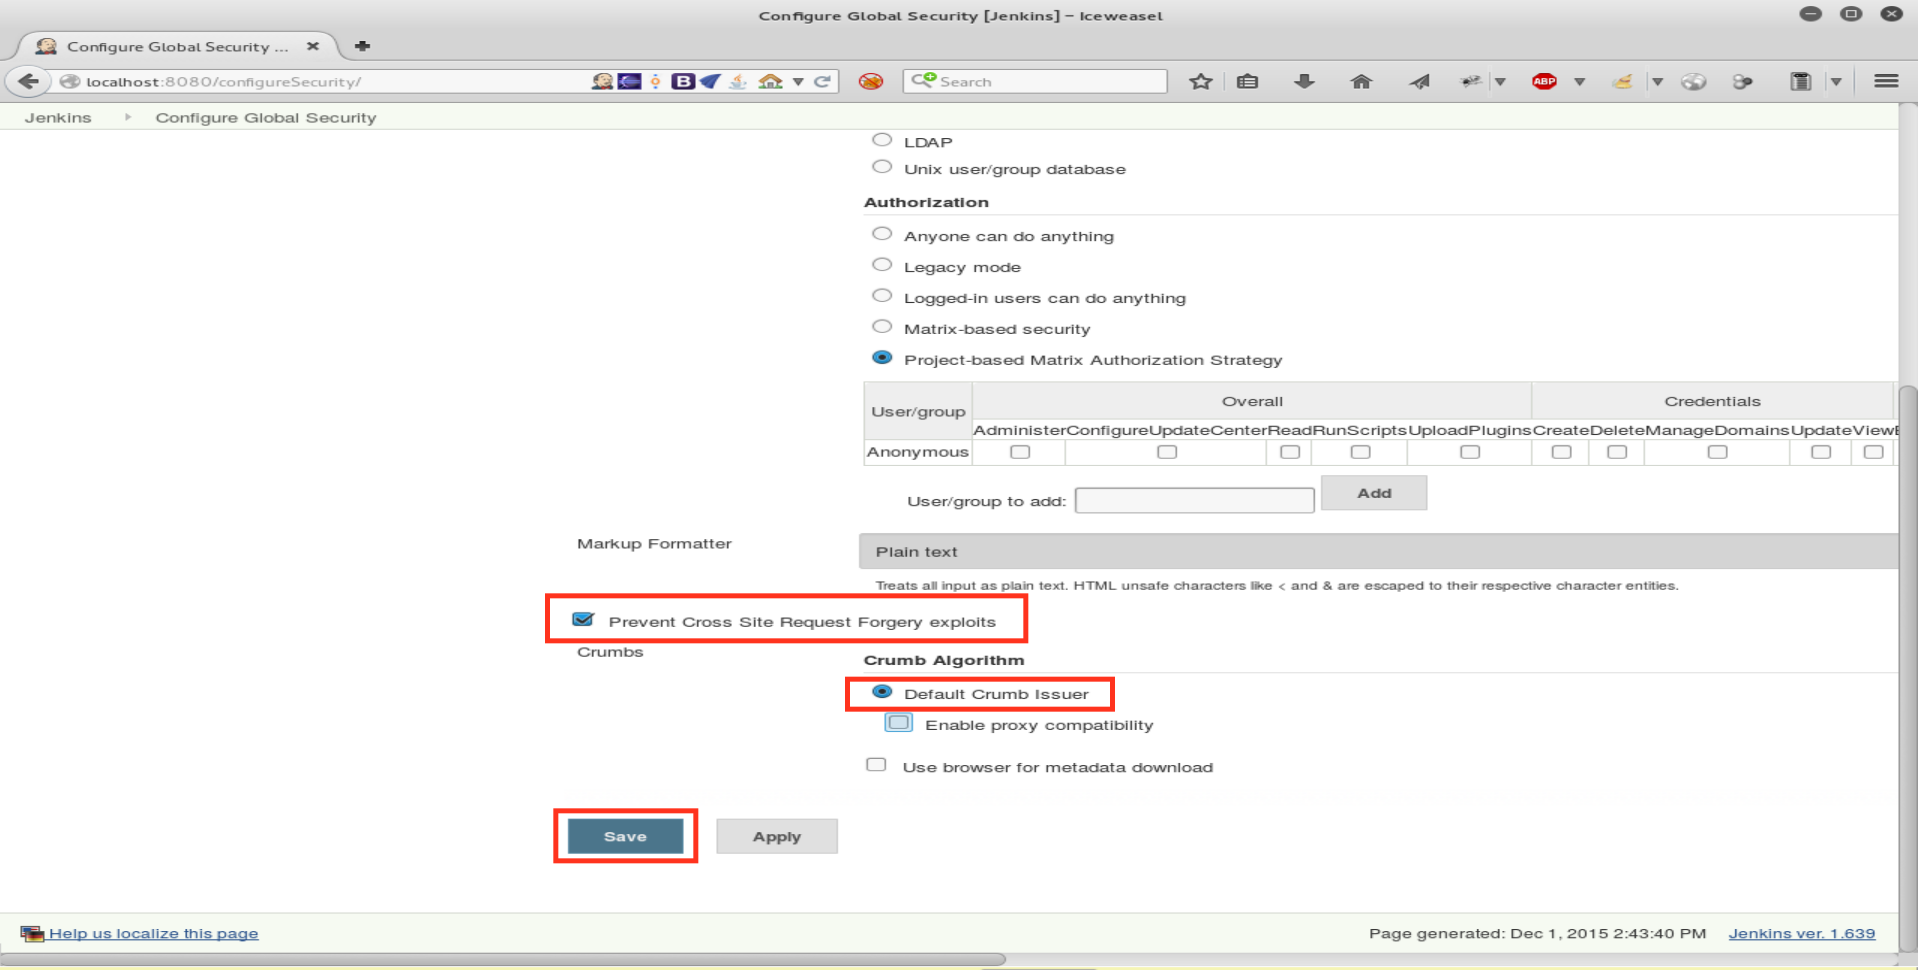
Task: Toggle Prevent Cross Site Request Forgery checkbox
Action: tap(583, 620)
